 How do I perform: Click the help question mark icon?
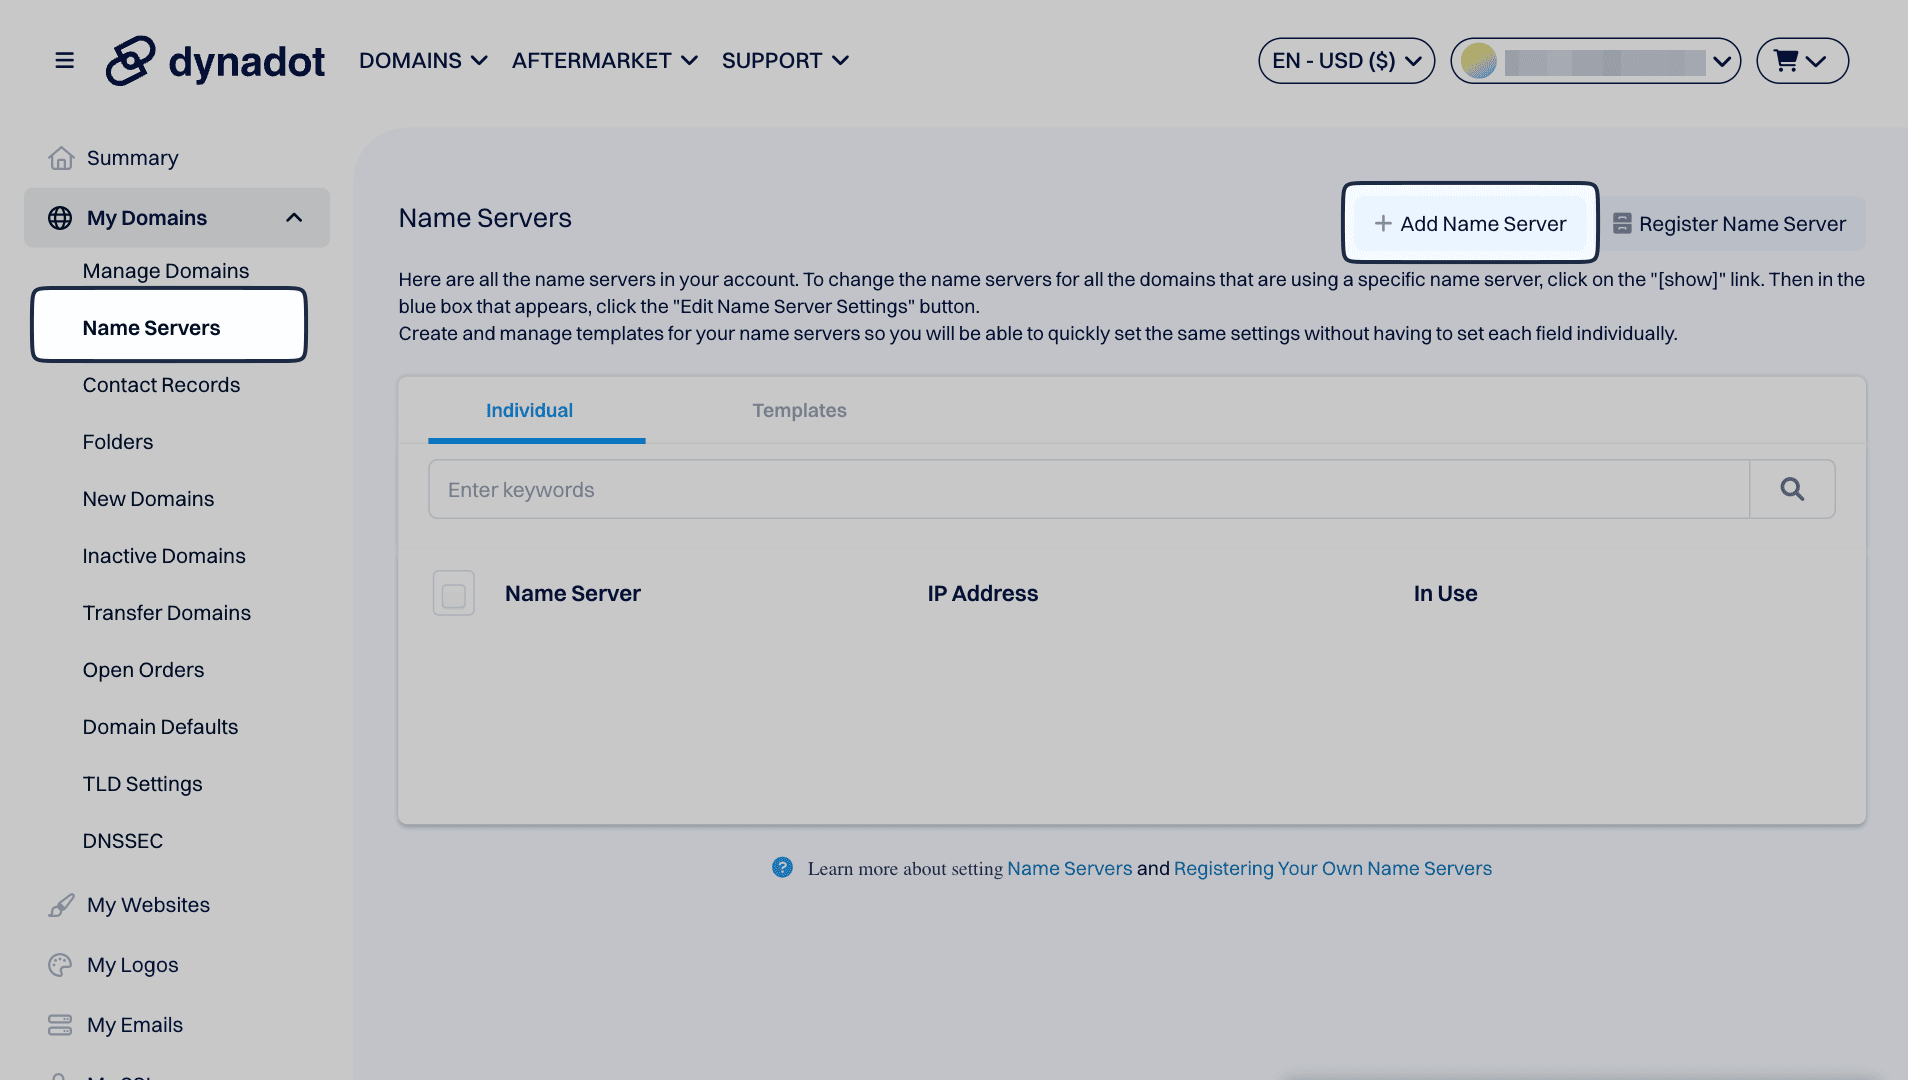click(782, 868)
